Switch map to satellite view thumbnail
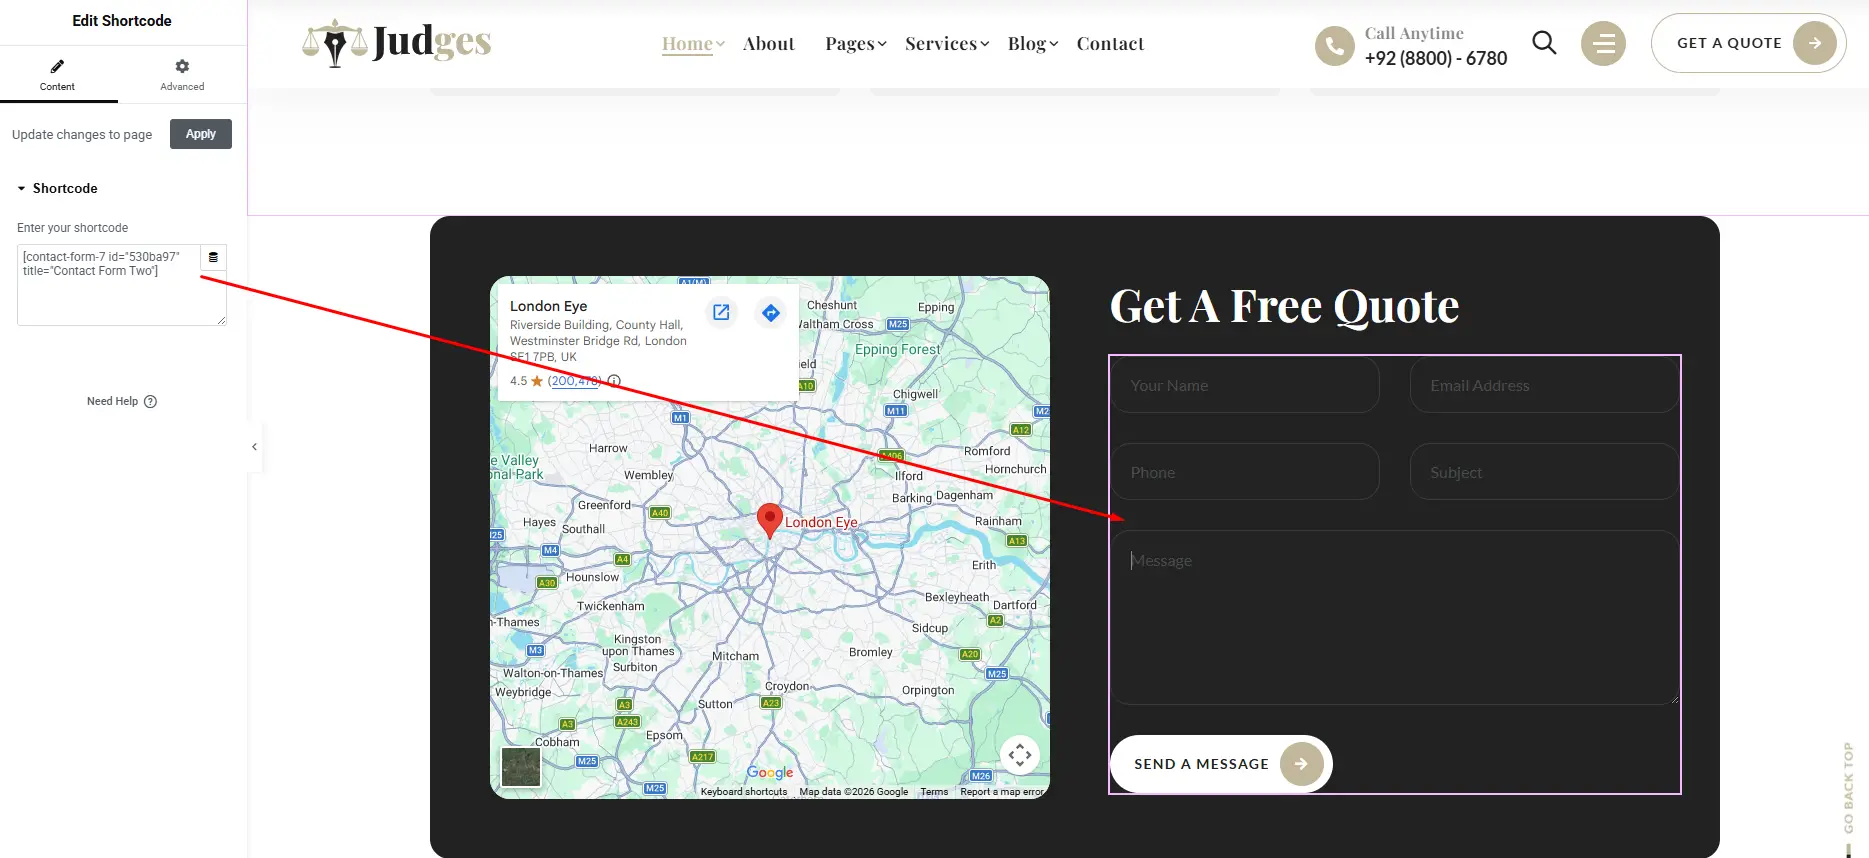The height and width of the screenshot is (858, 1869). [521, 767]
